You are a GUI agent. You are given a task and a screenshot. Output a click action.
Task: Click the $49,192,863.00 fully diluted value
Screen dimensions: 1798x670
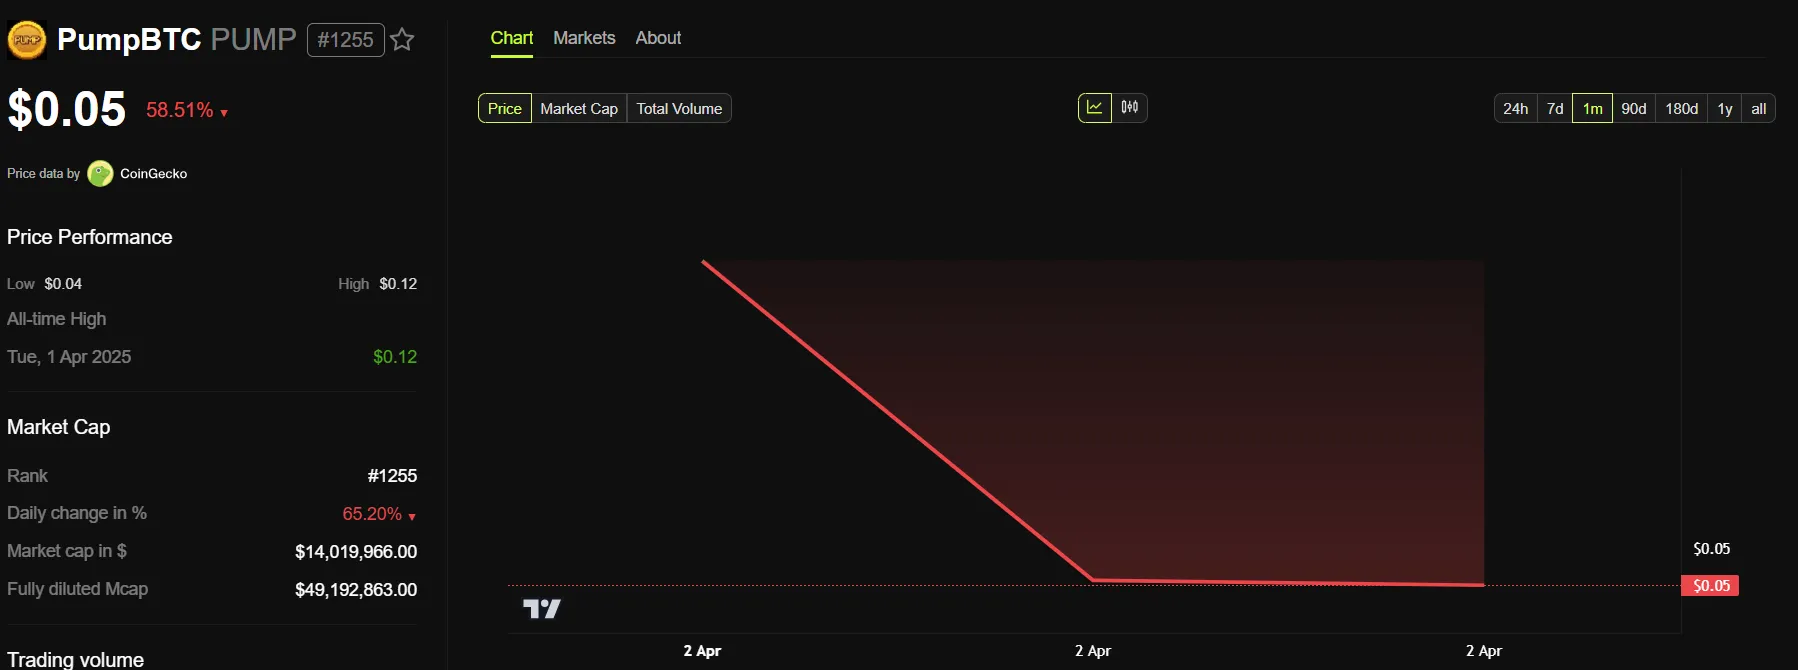click(356, 590)
